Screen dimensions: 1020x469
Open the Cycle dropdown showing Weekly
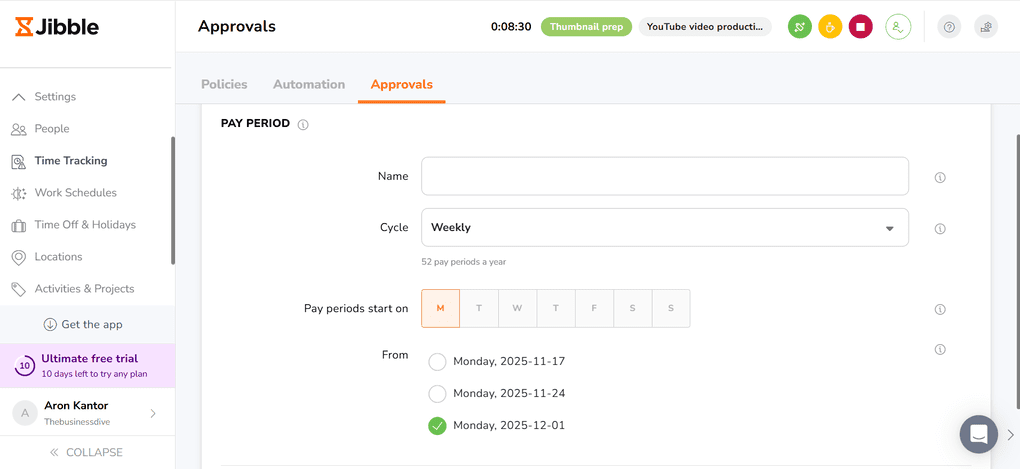[665, 228]
